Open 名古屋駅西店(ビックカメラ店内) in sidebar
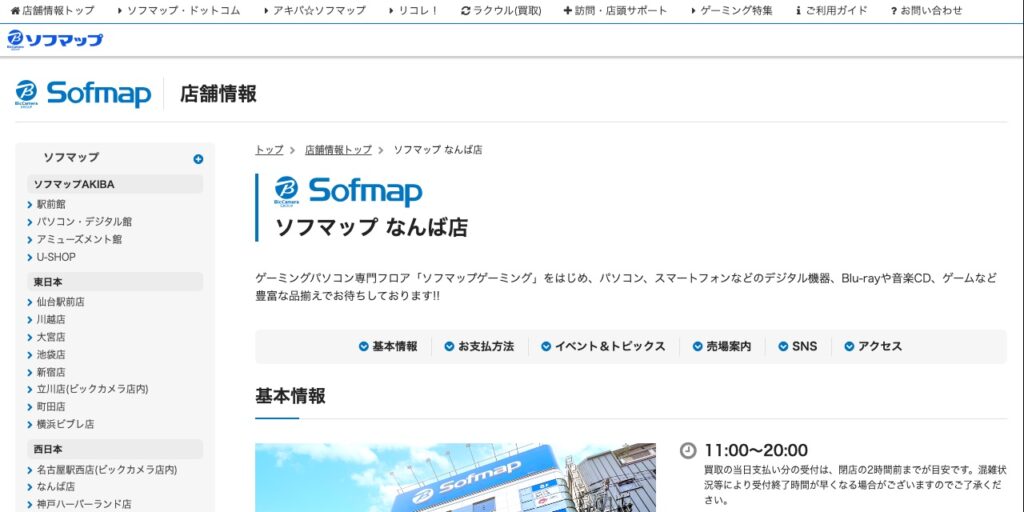The width and height of the screenshot is (1024, 512). click(x=107, y=470)
